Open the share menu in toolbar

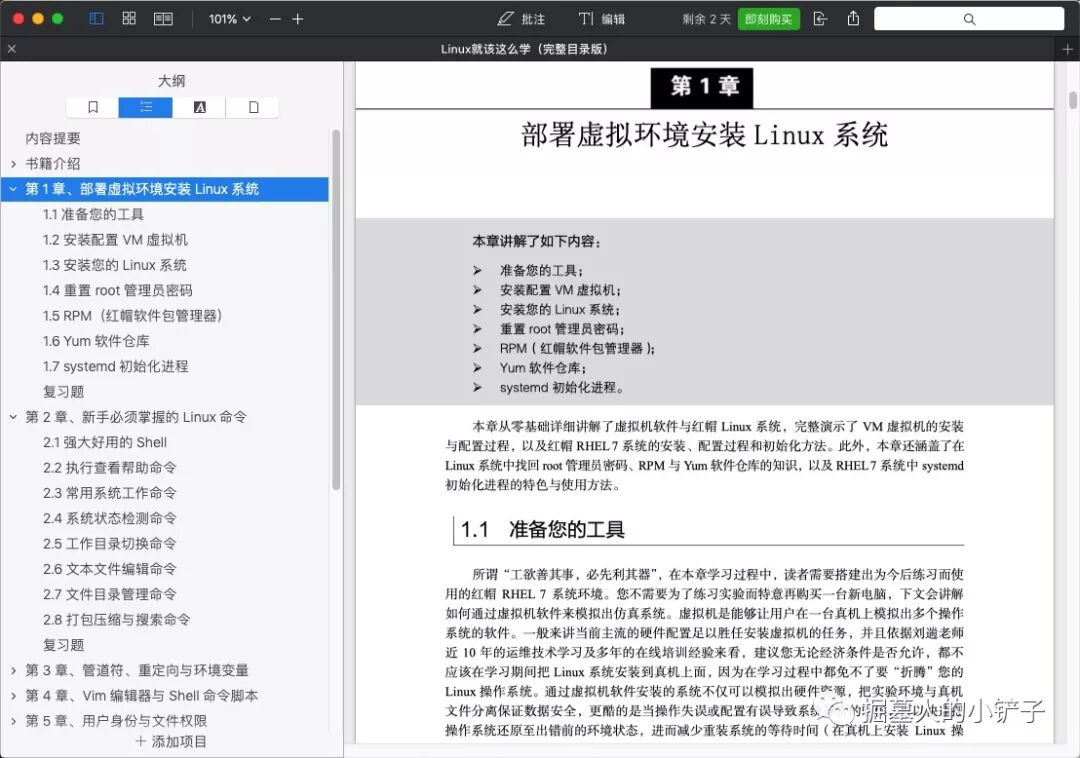tap(853, 18)
